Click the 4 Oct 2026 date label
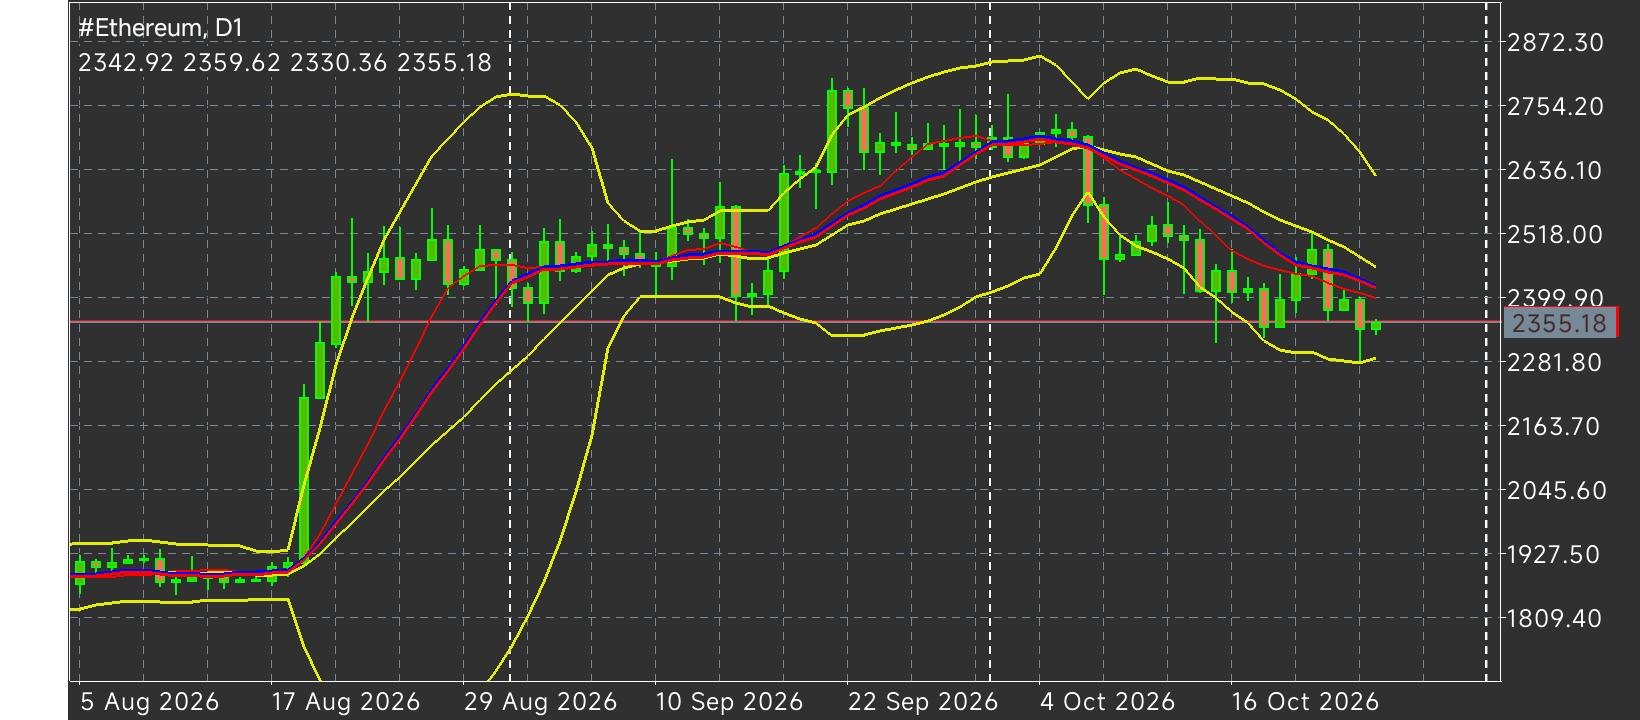The width and height of the screenshot is (1640, 720). pyautogui.click(x=1107, y=702)
